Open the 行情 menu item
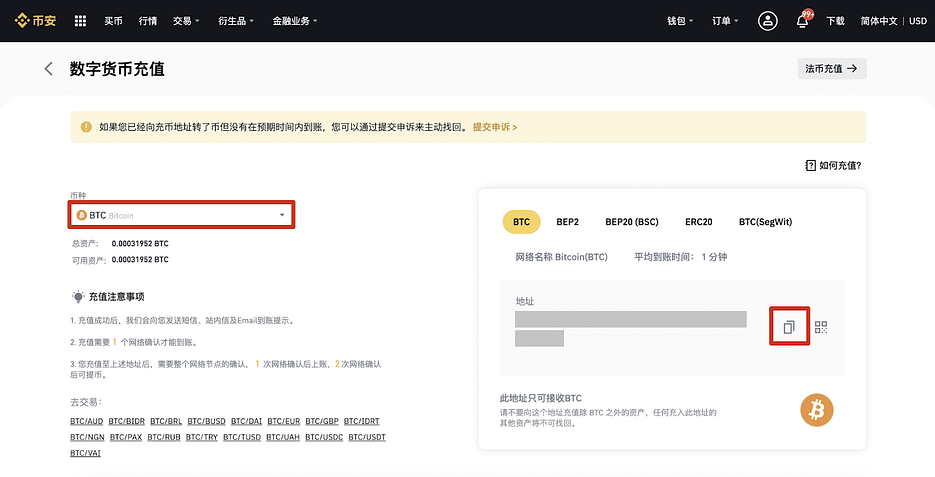 (148, 21)
